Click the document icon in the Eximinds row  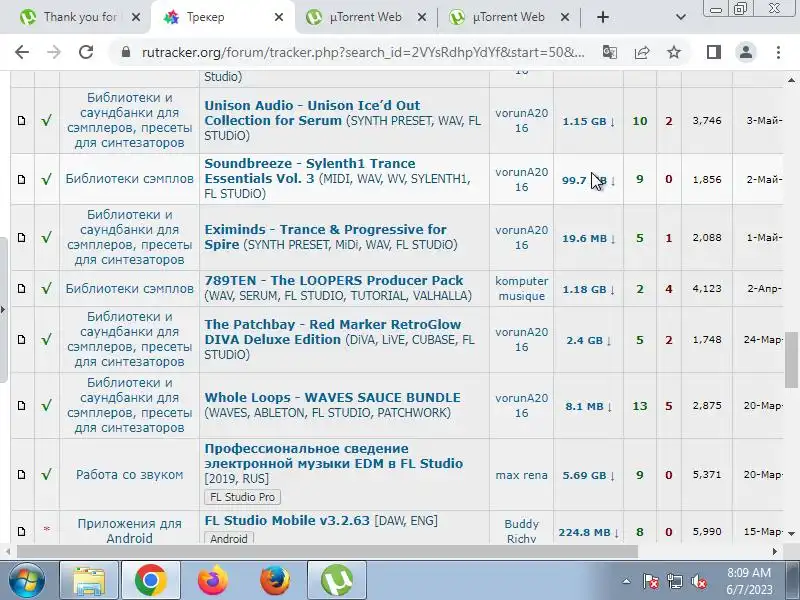(21, 237)
